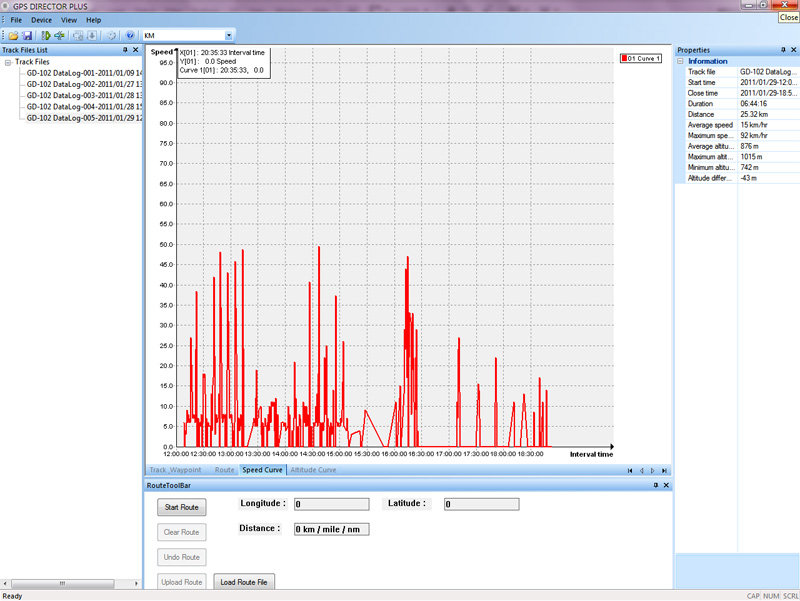Click the Distance value field
Screen dimensions: 800x601
click(332, 529)
